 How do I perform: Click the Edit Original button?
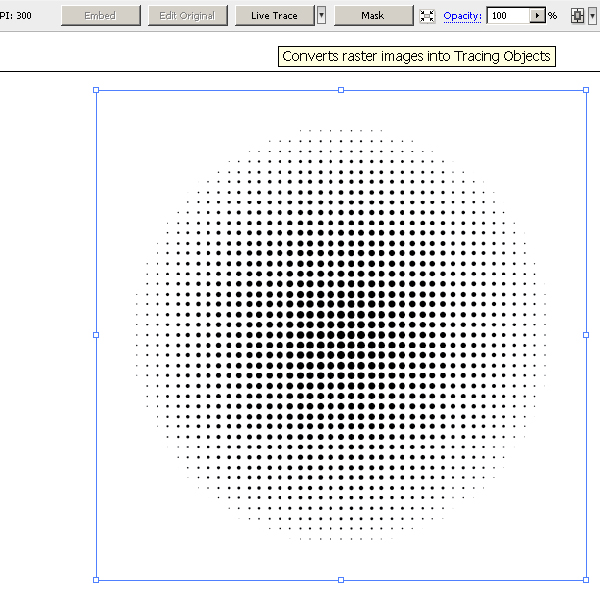188,16
